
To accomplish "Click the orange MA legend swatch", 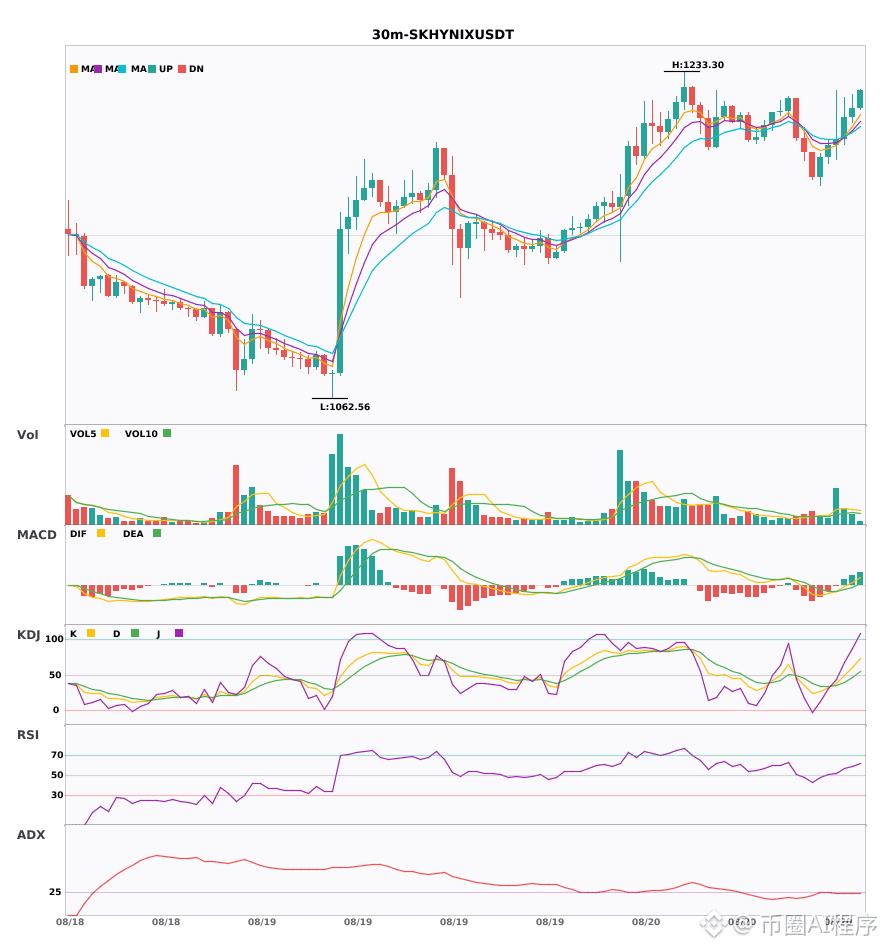I will coord(74,69).
